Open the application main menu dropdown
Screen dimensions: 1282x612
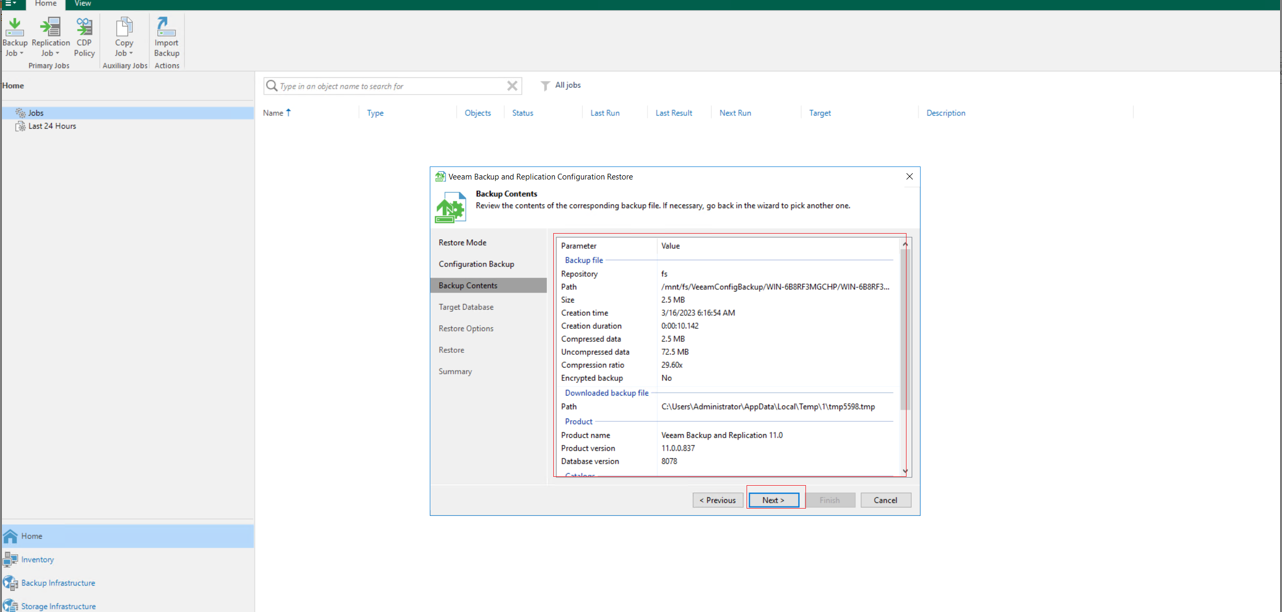[11, 4]
